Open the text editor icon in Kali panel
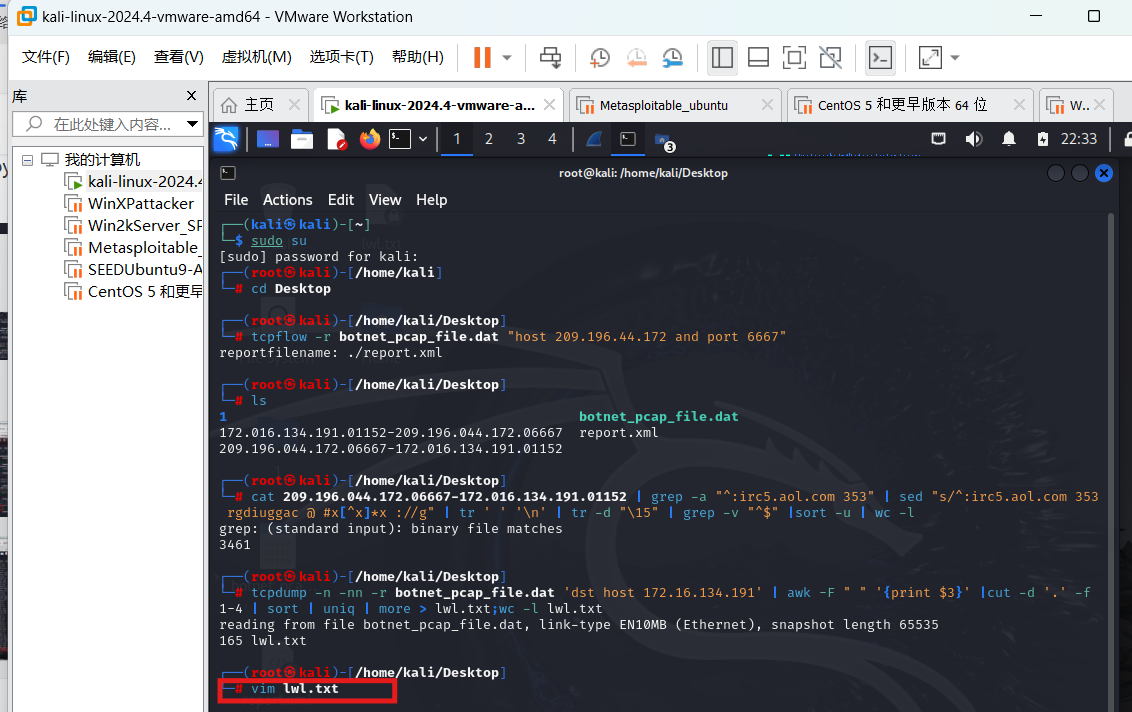The height and width of the screenshot is (712, 1132). tap(336, 139)
